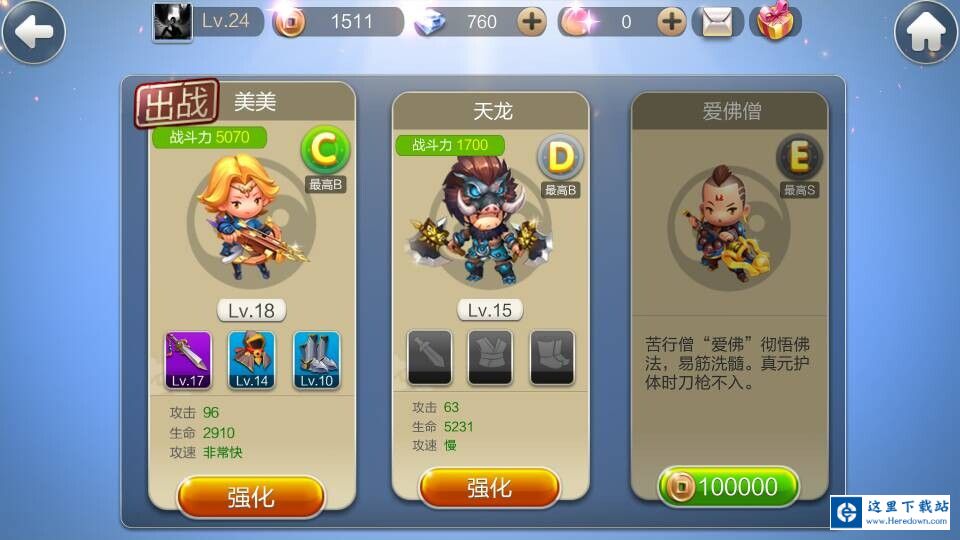Select 美美's armor equipment Lv.14
Image resolution: width=960 pixels, height=540 pixels.
click(252, 360)
